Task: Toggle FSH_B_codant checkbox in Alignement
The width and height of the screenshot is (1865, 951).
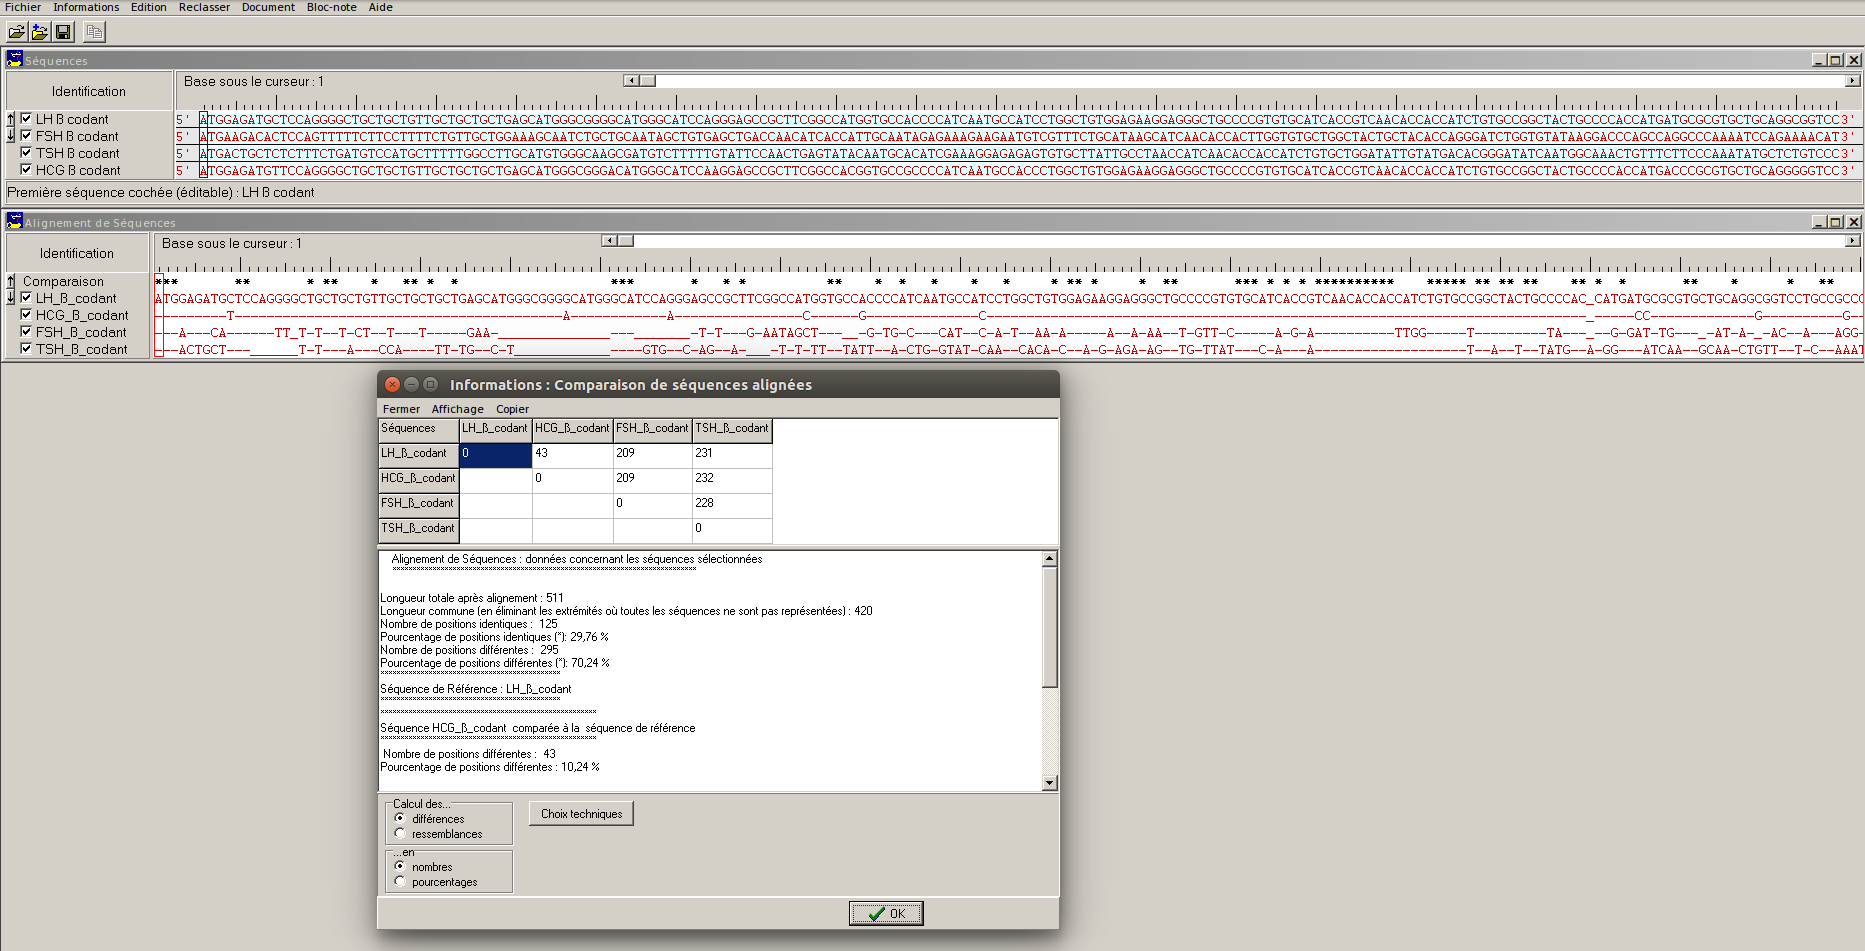Action: click(x=26, y=332)
